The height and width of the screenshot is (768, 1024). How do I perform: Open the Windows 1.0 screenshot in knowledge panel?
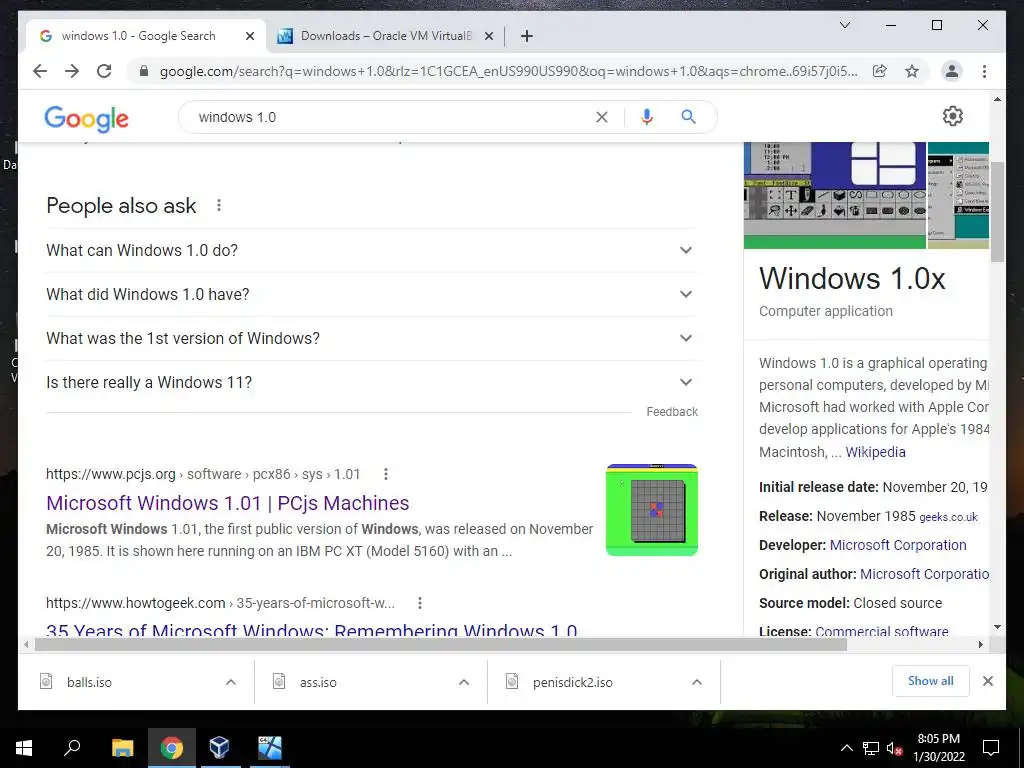[835, 195]
